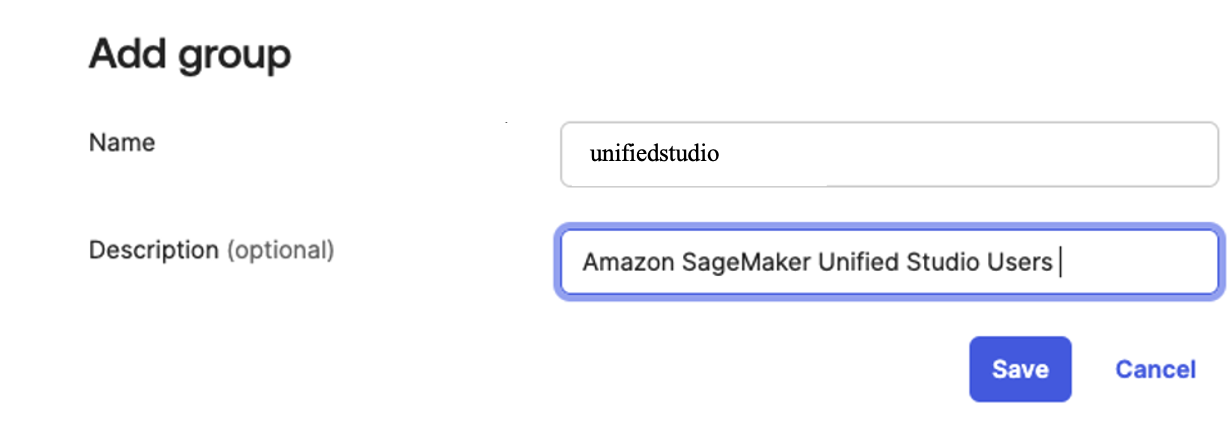Click the Save button

(x=1019, y=369)
